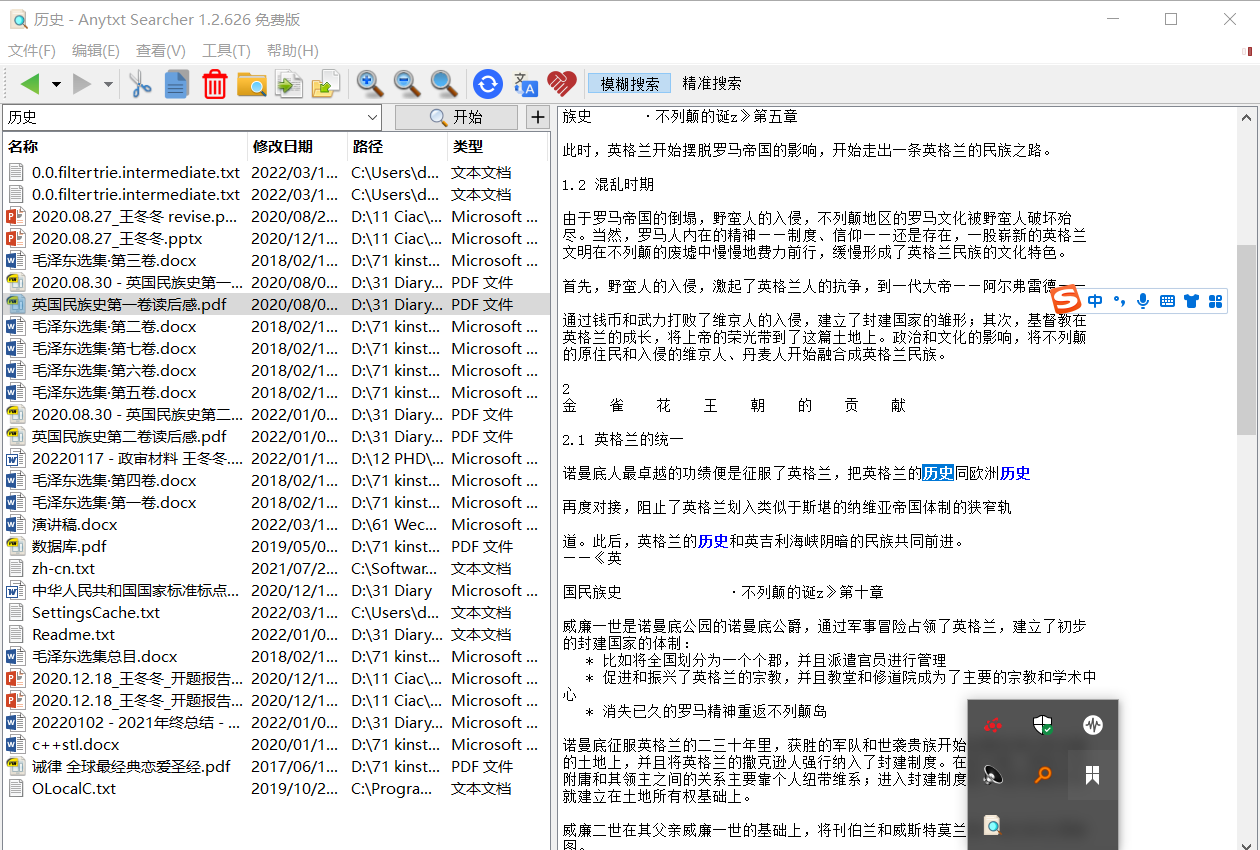The width and height of the screenshot is (1260, 850).
Task: Click the + button beside 开始
Action: pos(537,117)
